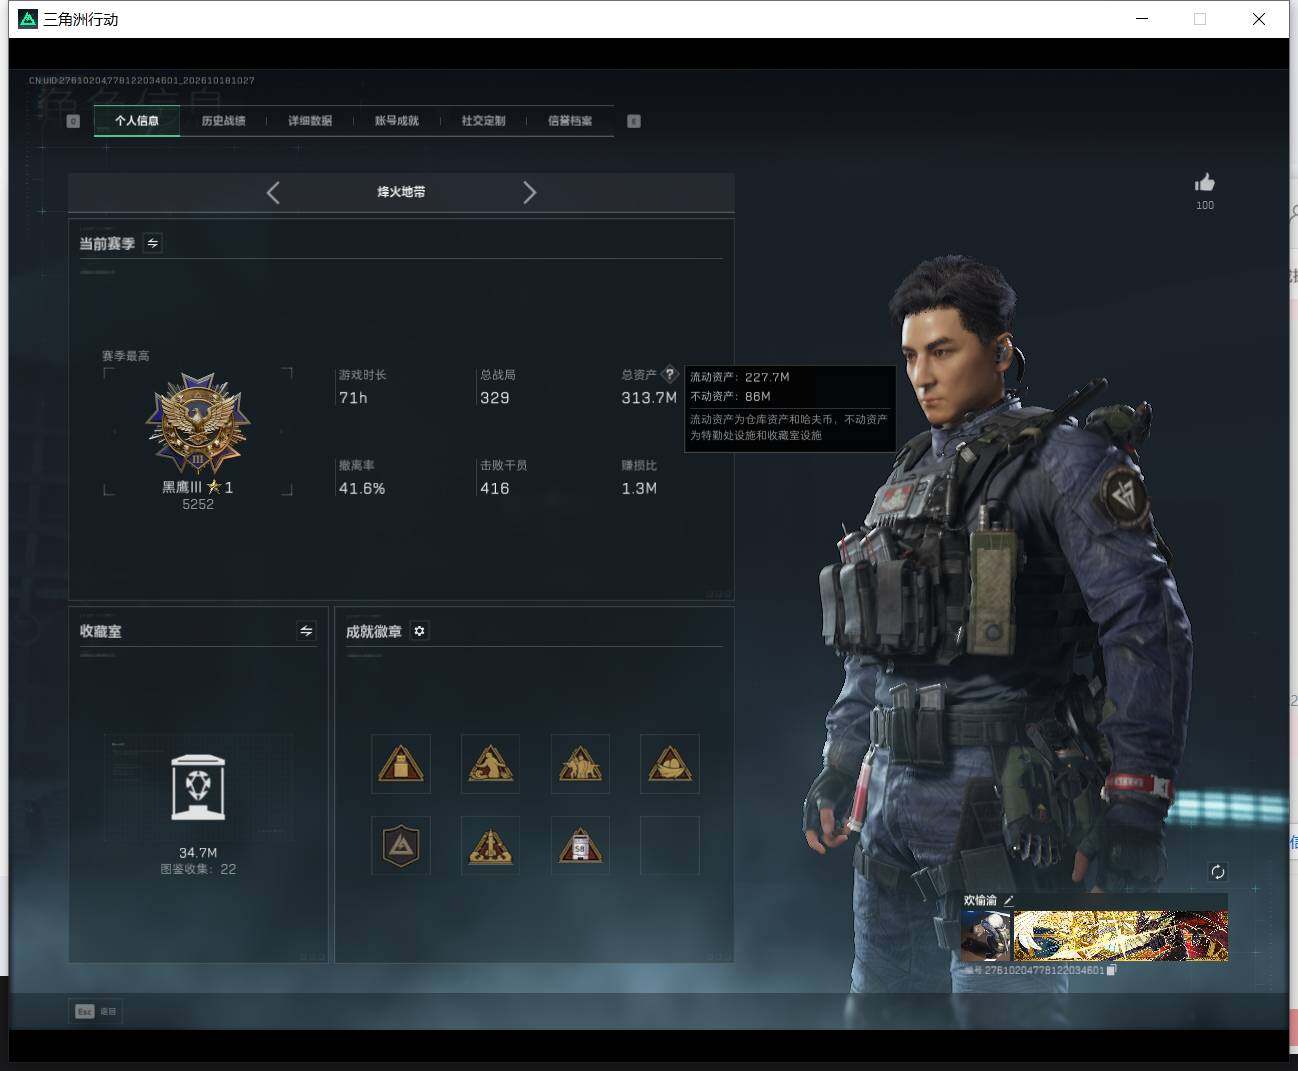Select the gray shield achievement badge
Image resolution: width=1298 pixels, height=1071 pixels.
click(401, 846)
